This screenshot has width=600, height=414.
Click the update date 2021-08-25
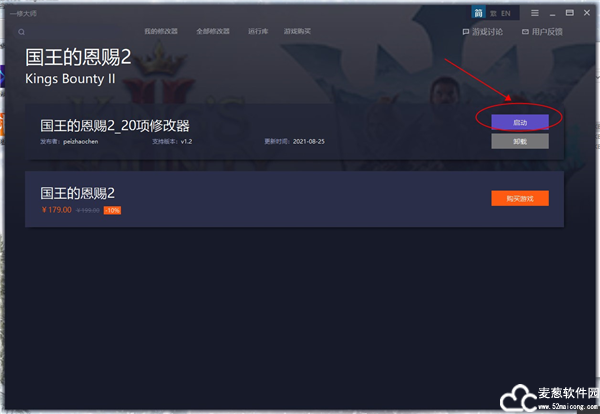[308, 142]
